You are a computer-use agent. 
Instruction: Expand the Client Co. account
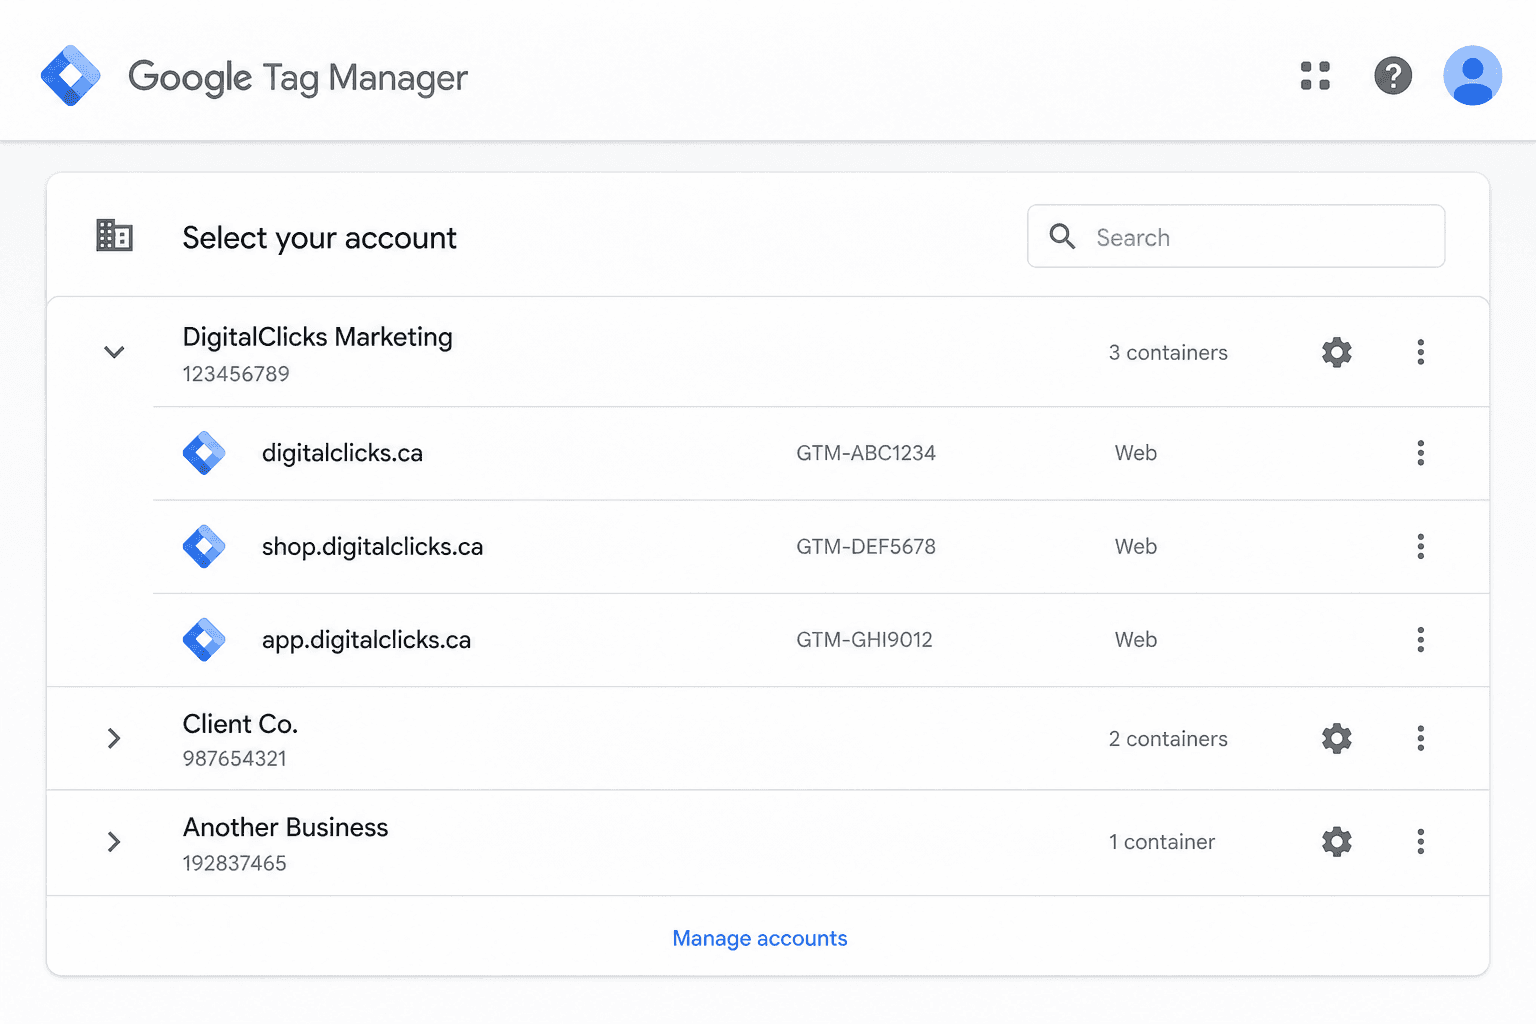114,738
